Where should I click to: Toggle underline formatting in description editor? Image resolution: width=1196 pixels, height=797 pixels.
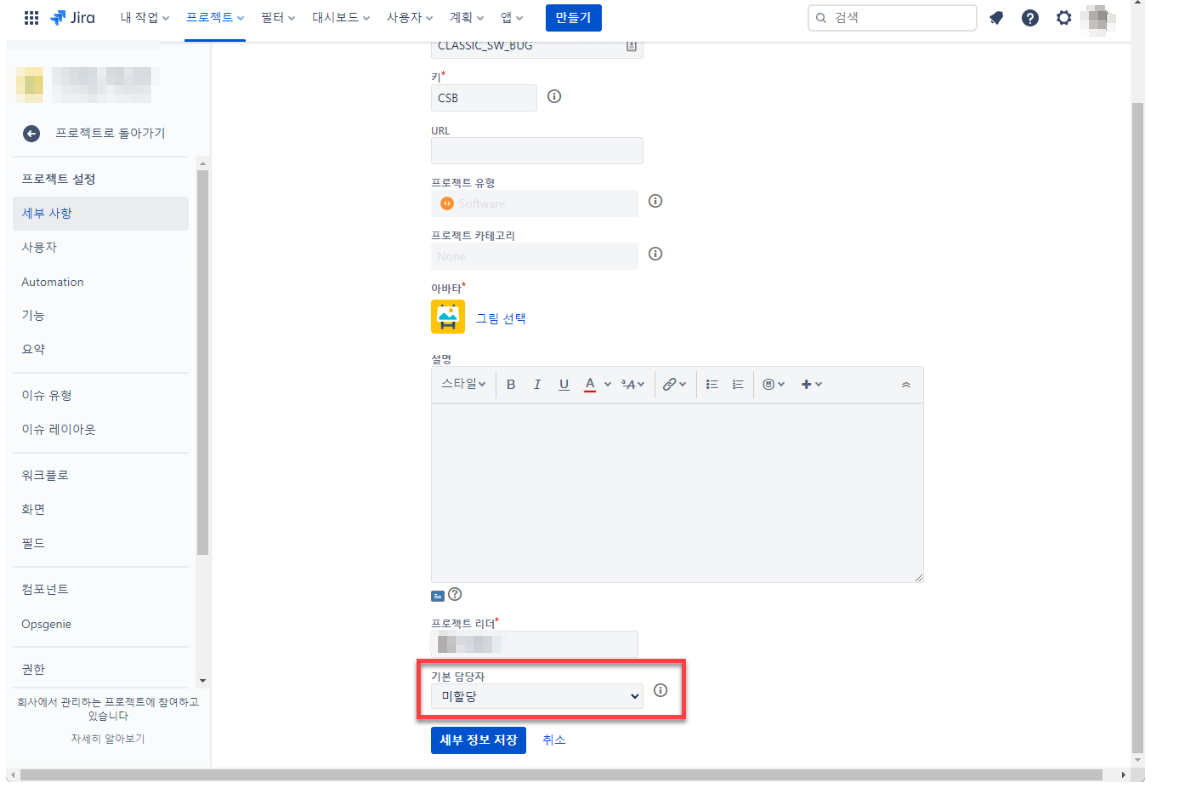564,384
